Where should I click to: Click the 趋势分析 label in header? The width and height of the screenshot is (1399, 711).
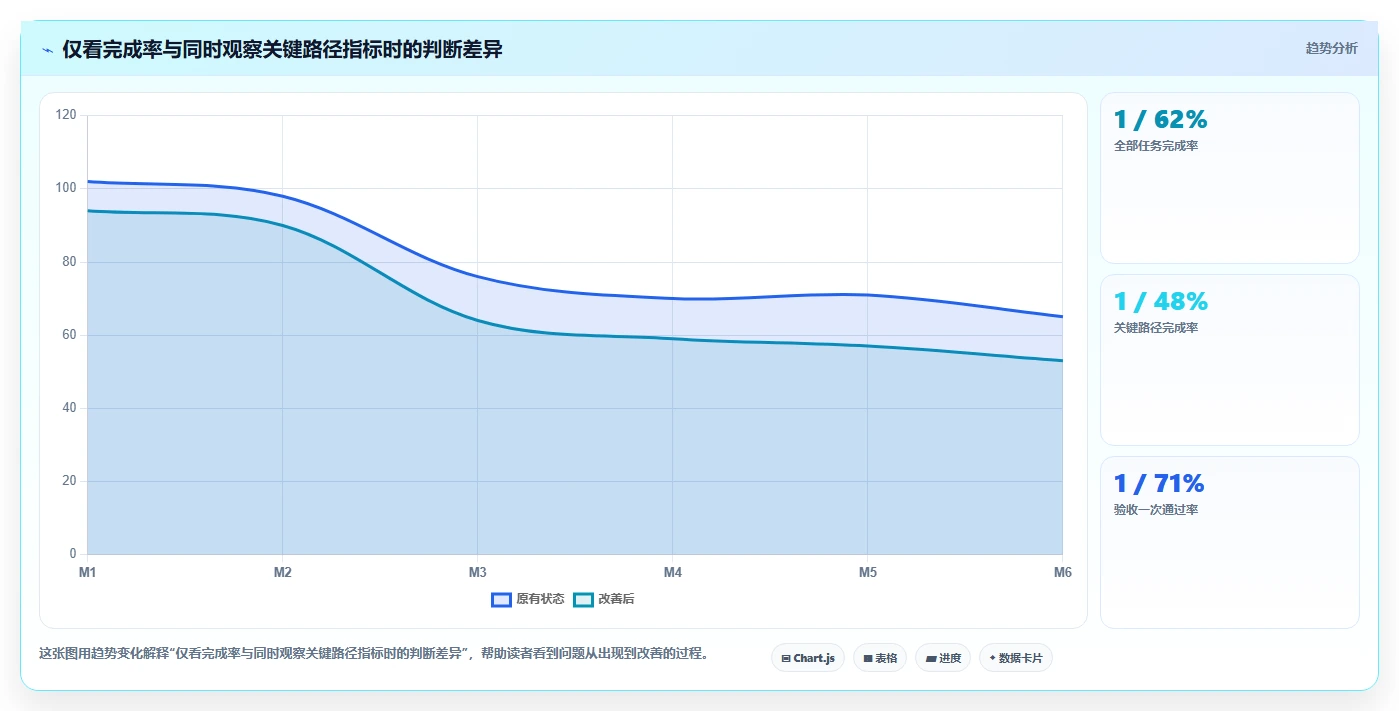(1331, 48)
